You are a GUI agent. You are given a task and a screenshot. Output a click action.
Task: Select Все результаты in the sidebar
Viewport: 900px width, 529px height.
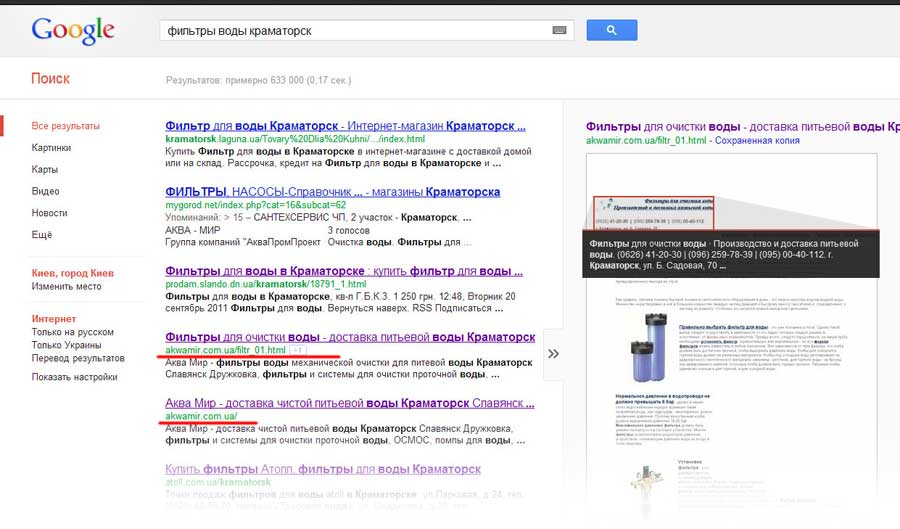click(65, 126)
